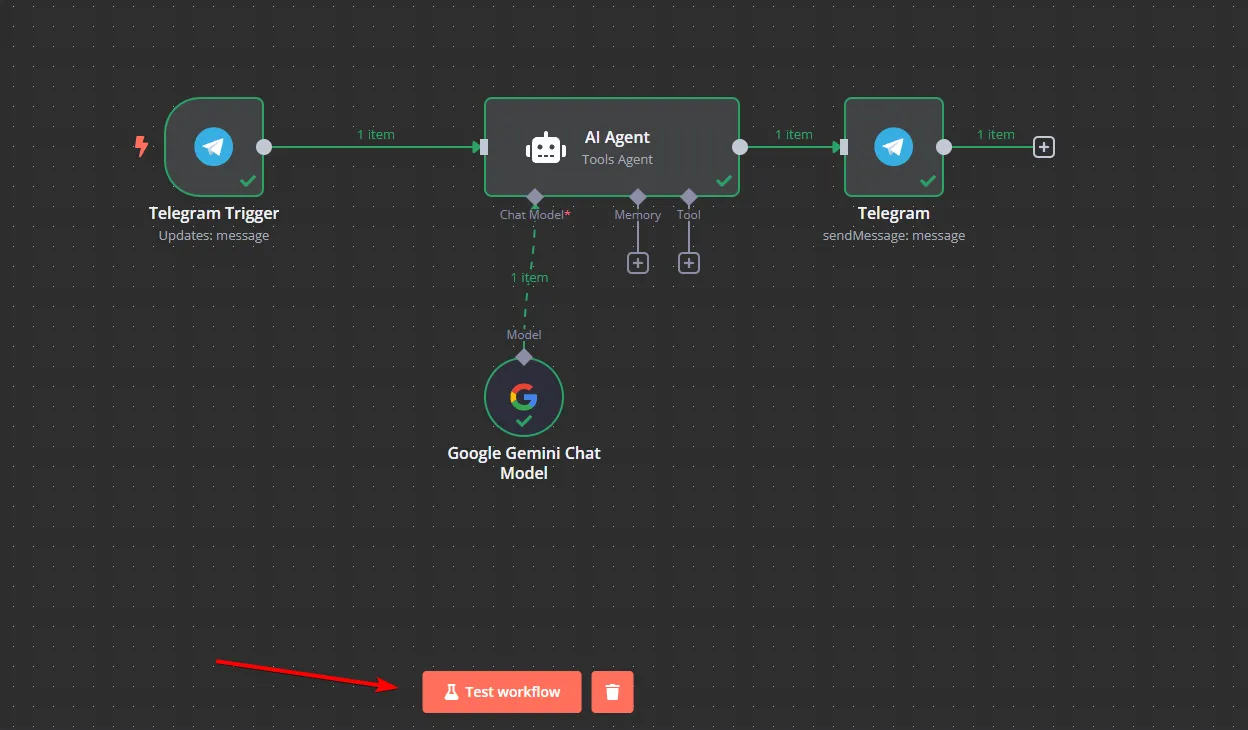Click the "Model" label above Gemini node
Screen dimensions: 1248x730
pos(524,335)
